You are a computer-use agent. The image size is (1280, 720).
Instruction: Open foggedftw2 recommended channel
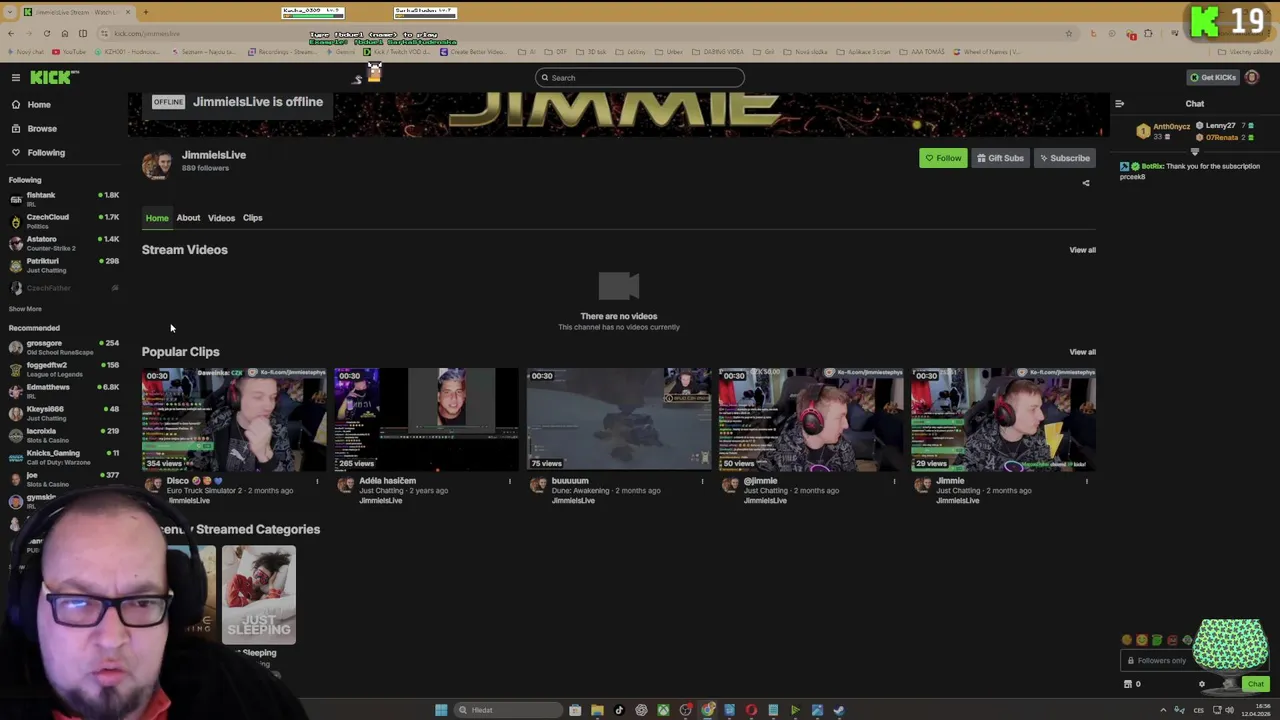click(x=63, y=369)
